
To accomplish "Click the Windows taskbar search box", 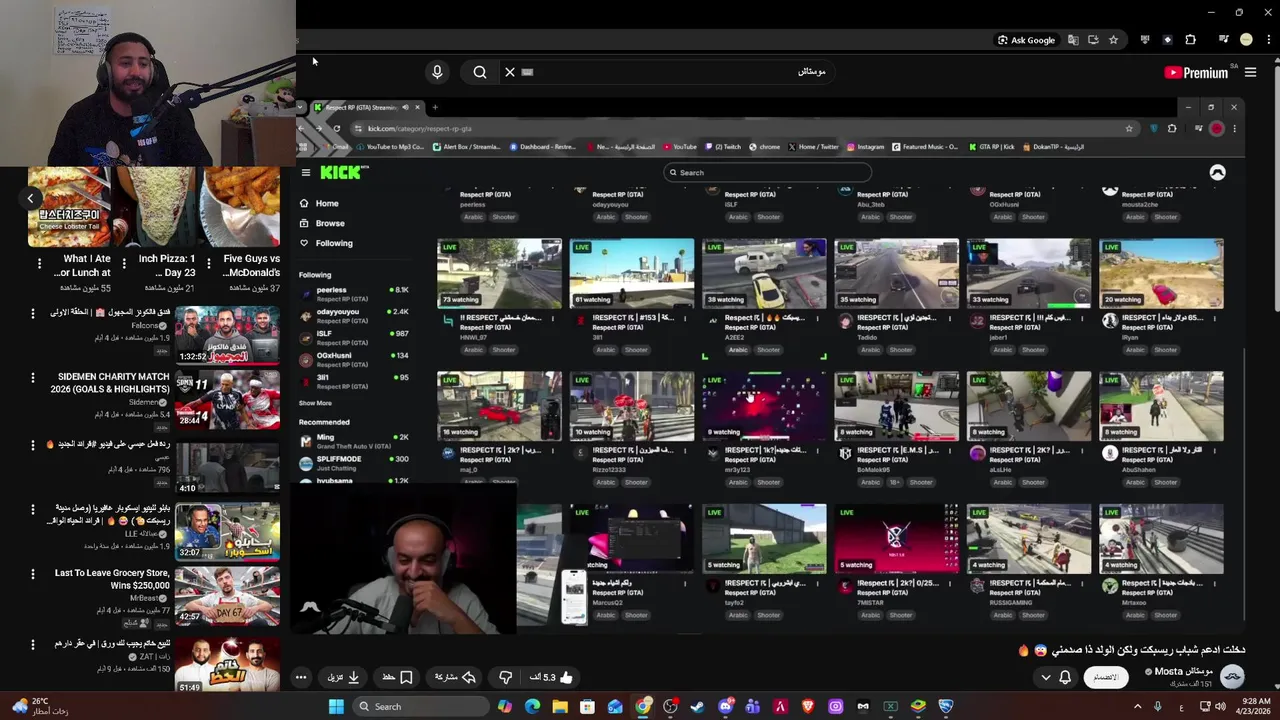I will [x=419, y=706].
